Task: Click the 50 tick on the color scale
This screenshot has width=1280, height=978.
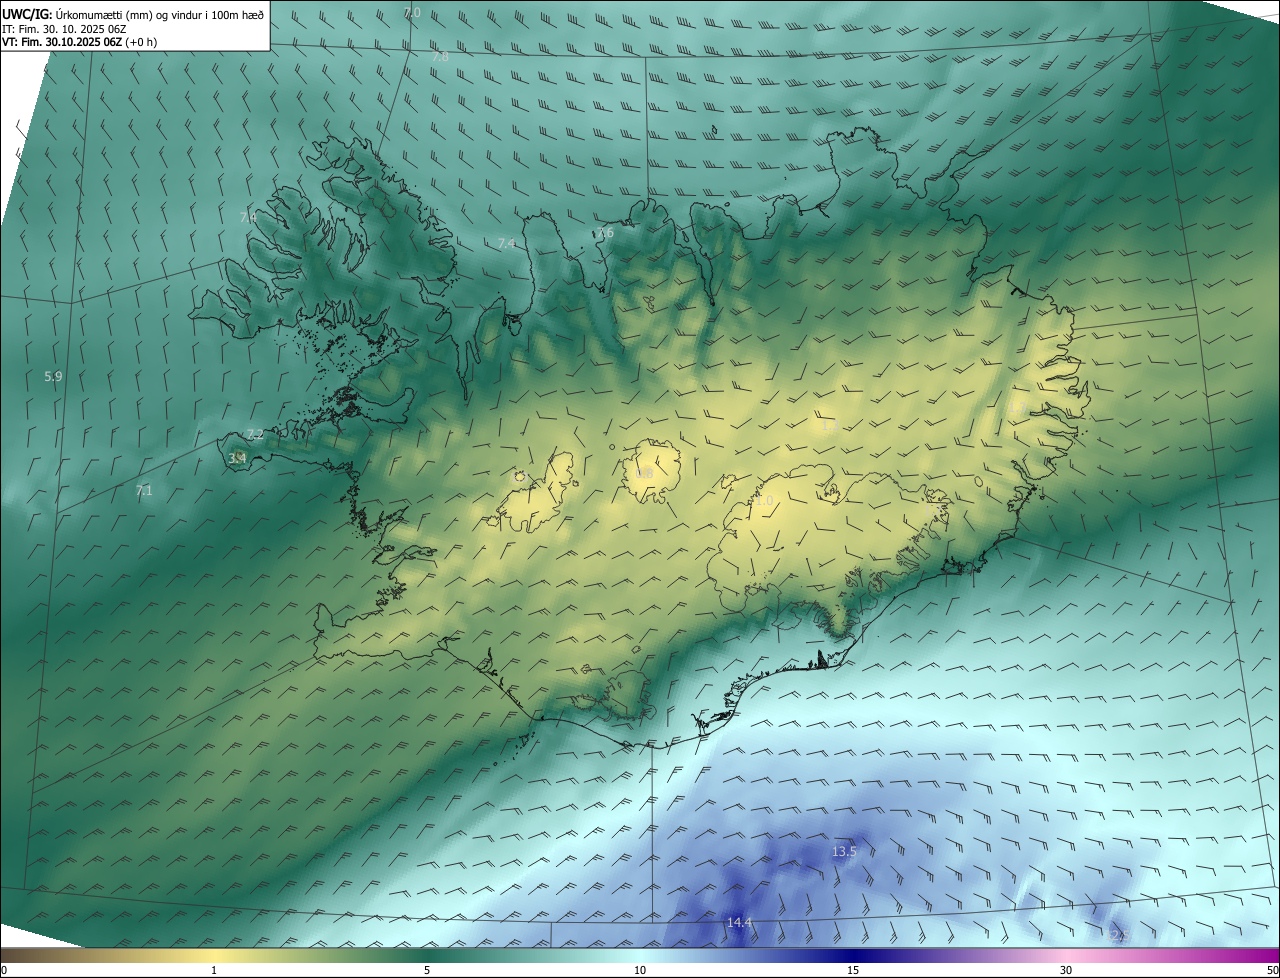Action: pos(1272,970)
